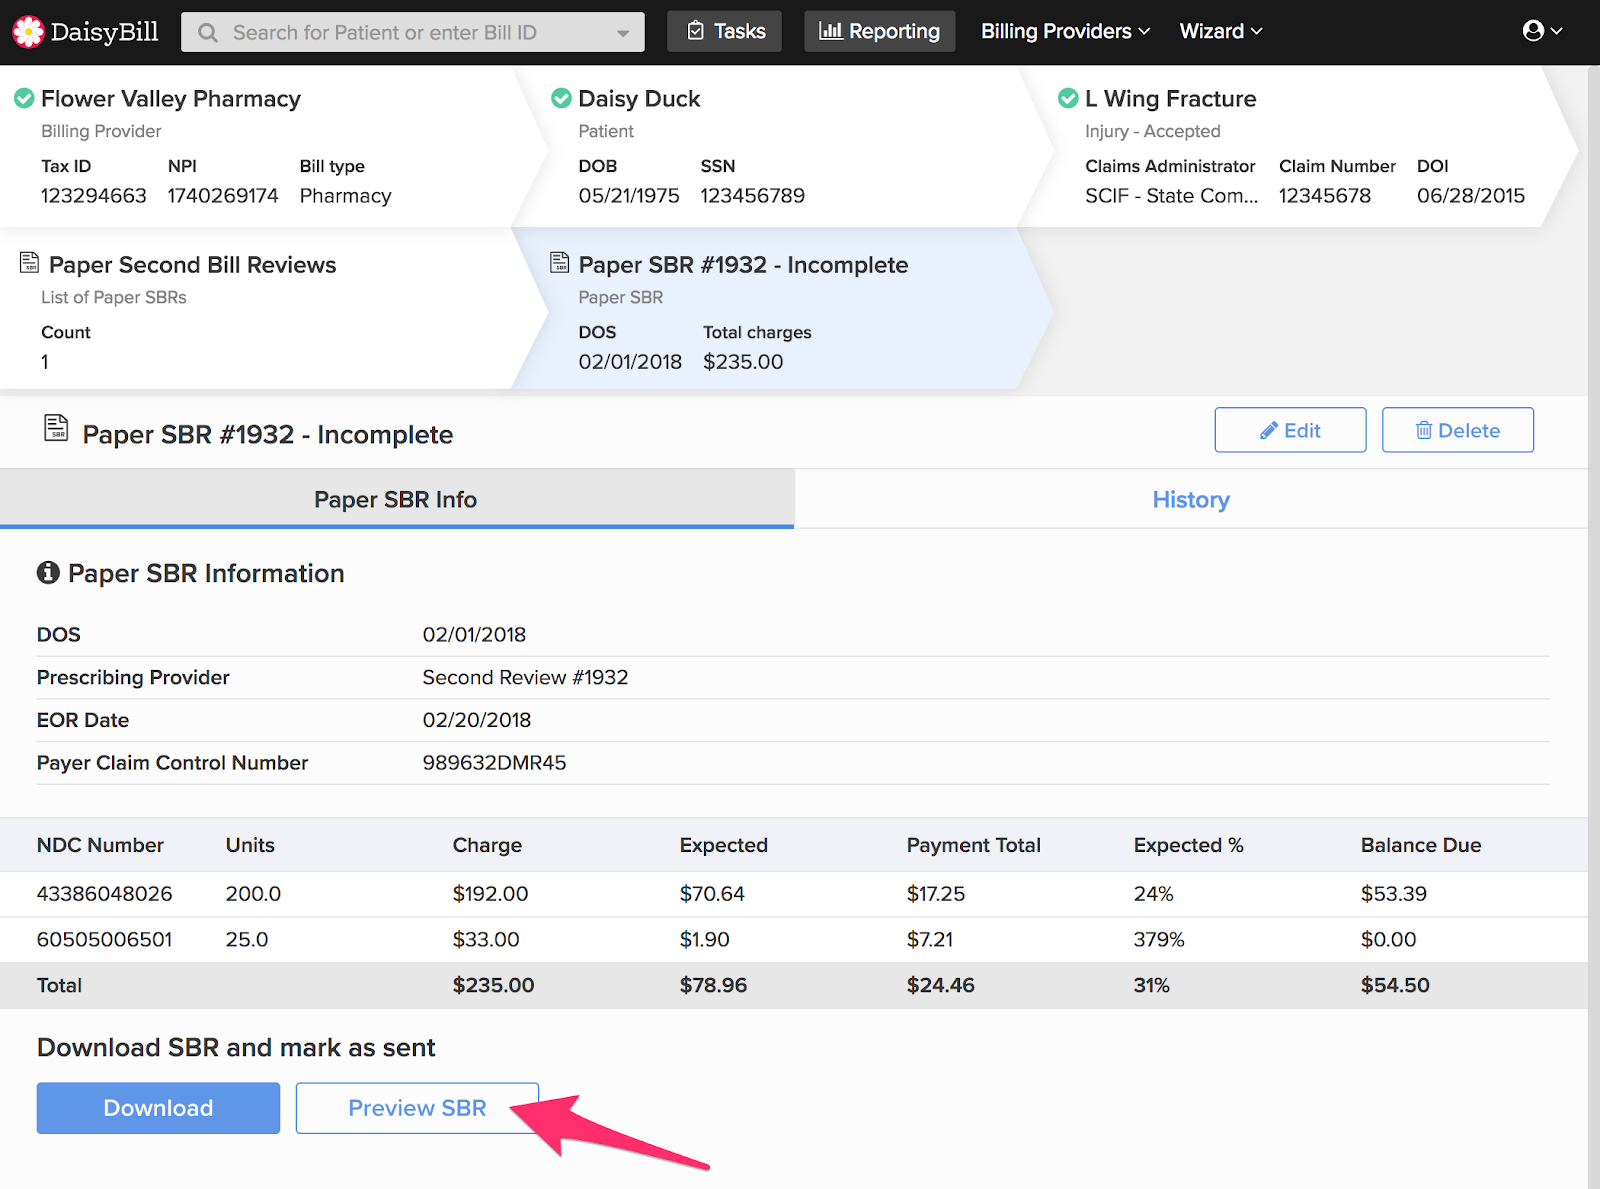
Task: Click the Payment Total value $17.25
Action: (936, 893)
